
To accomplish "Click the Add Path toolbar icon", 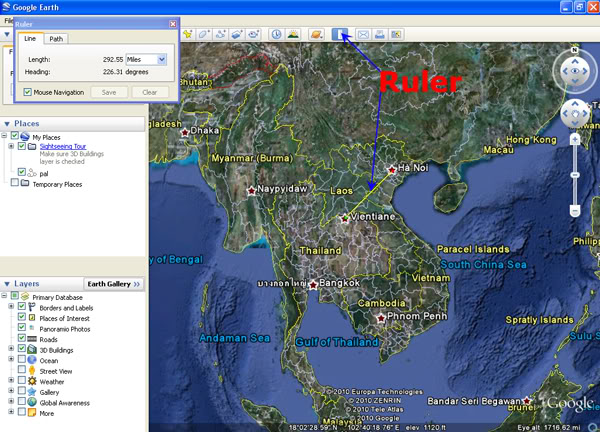I will pyautogui.click(x=220, y=34).
